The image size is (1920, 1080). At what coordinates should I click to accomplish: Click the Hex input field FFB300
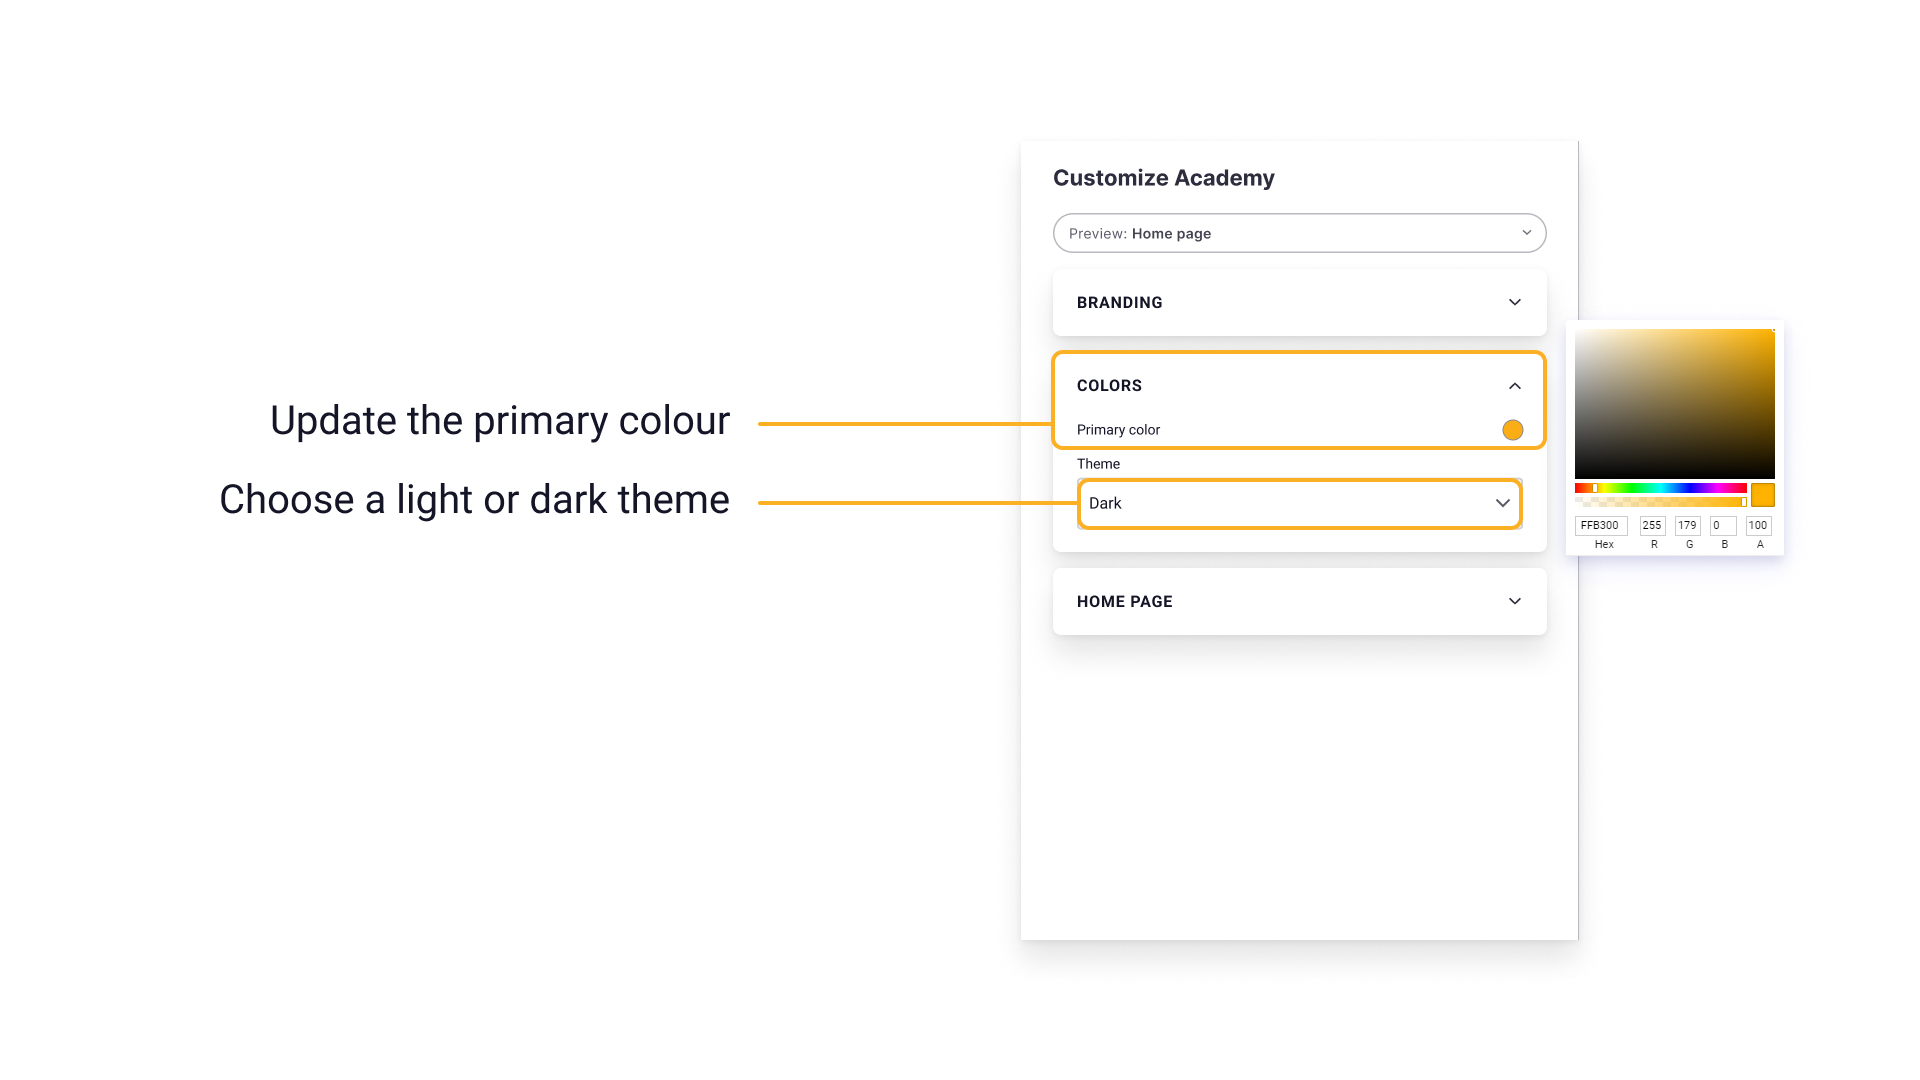pos(1601,525)
